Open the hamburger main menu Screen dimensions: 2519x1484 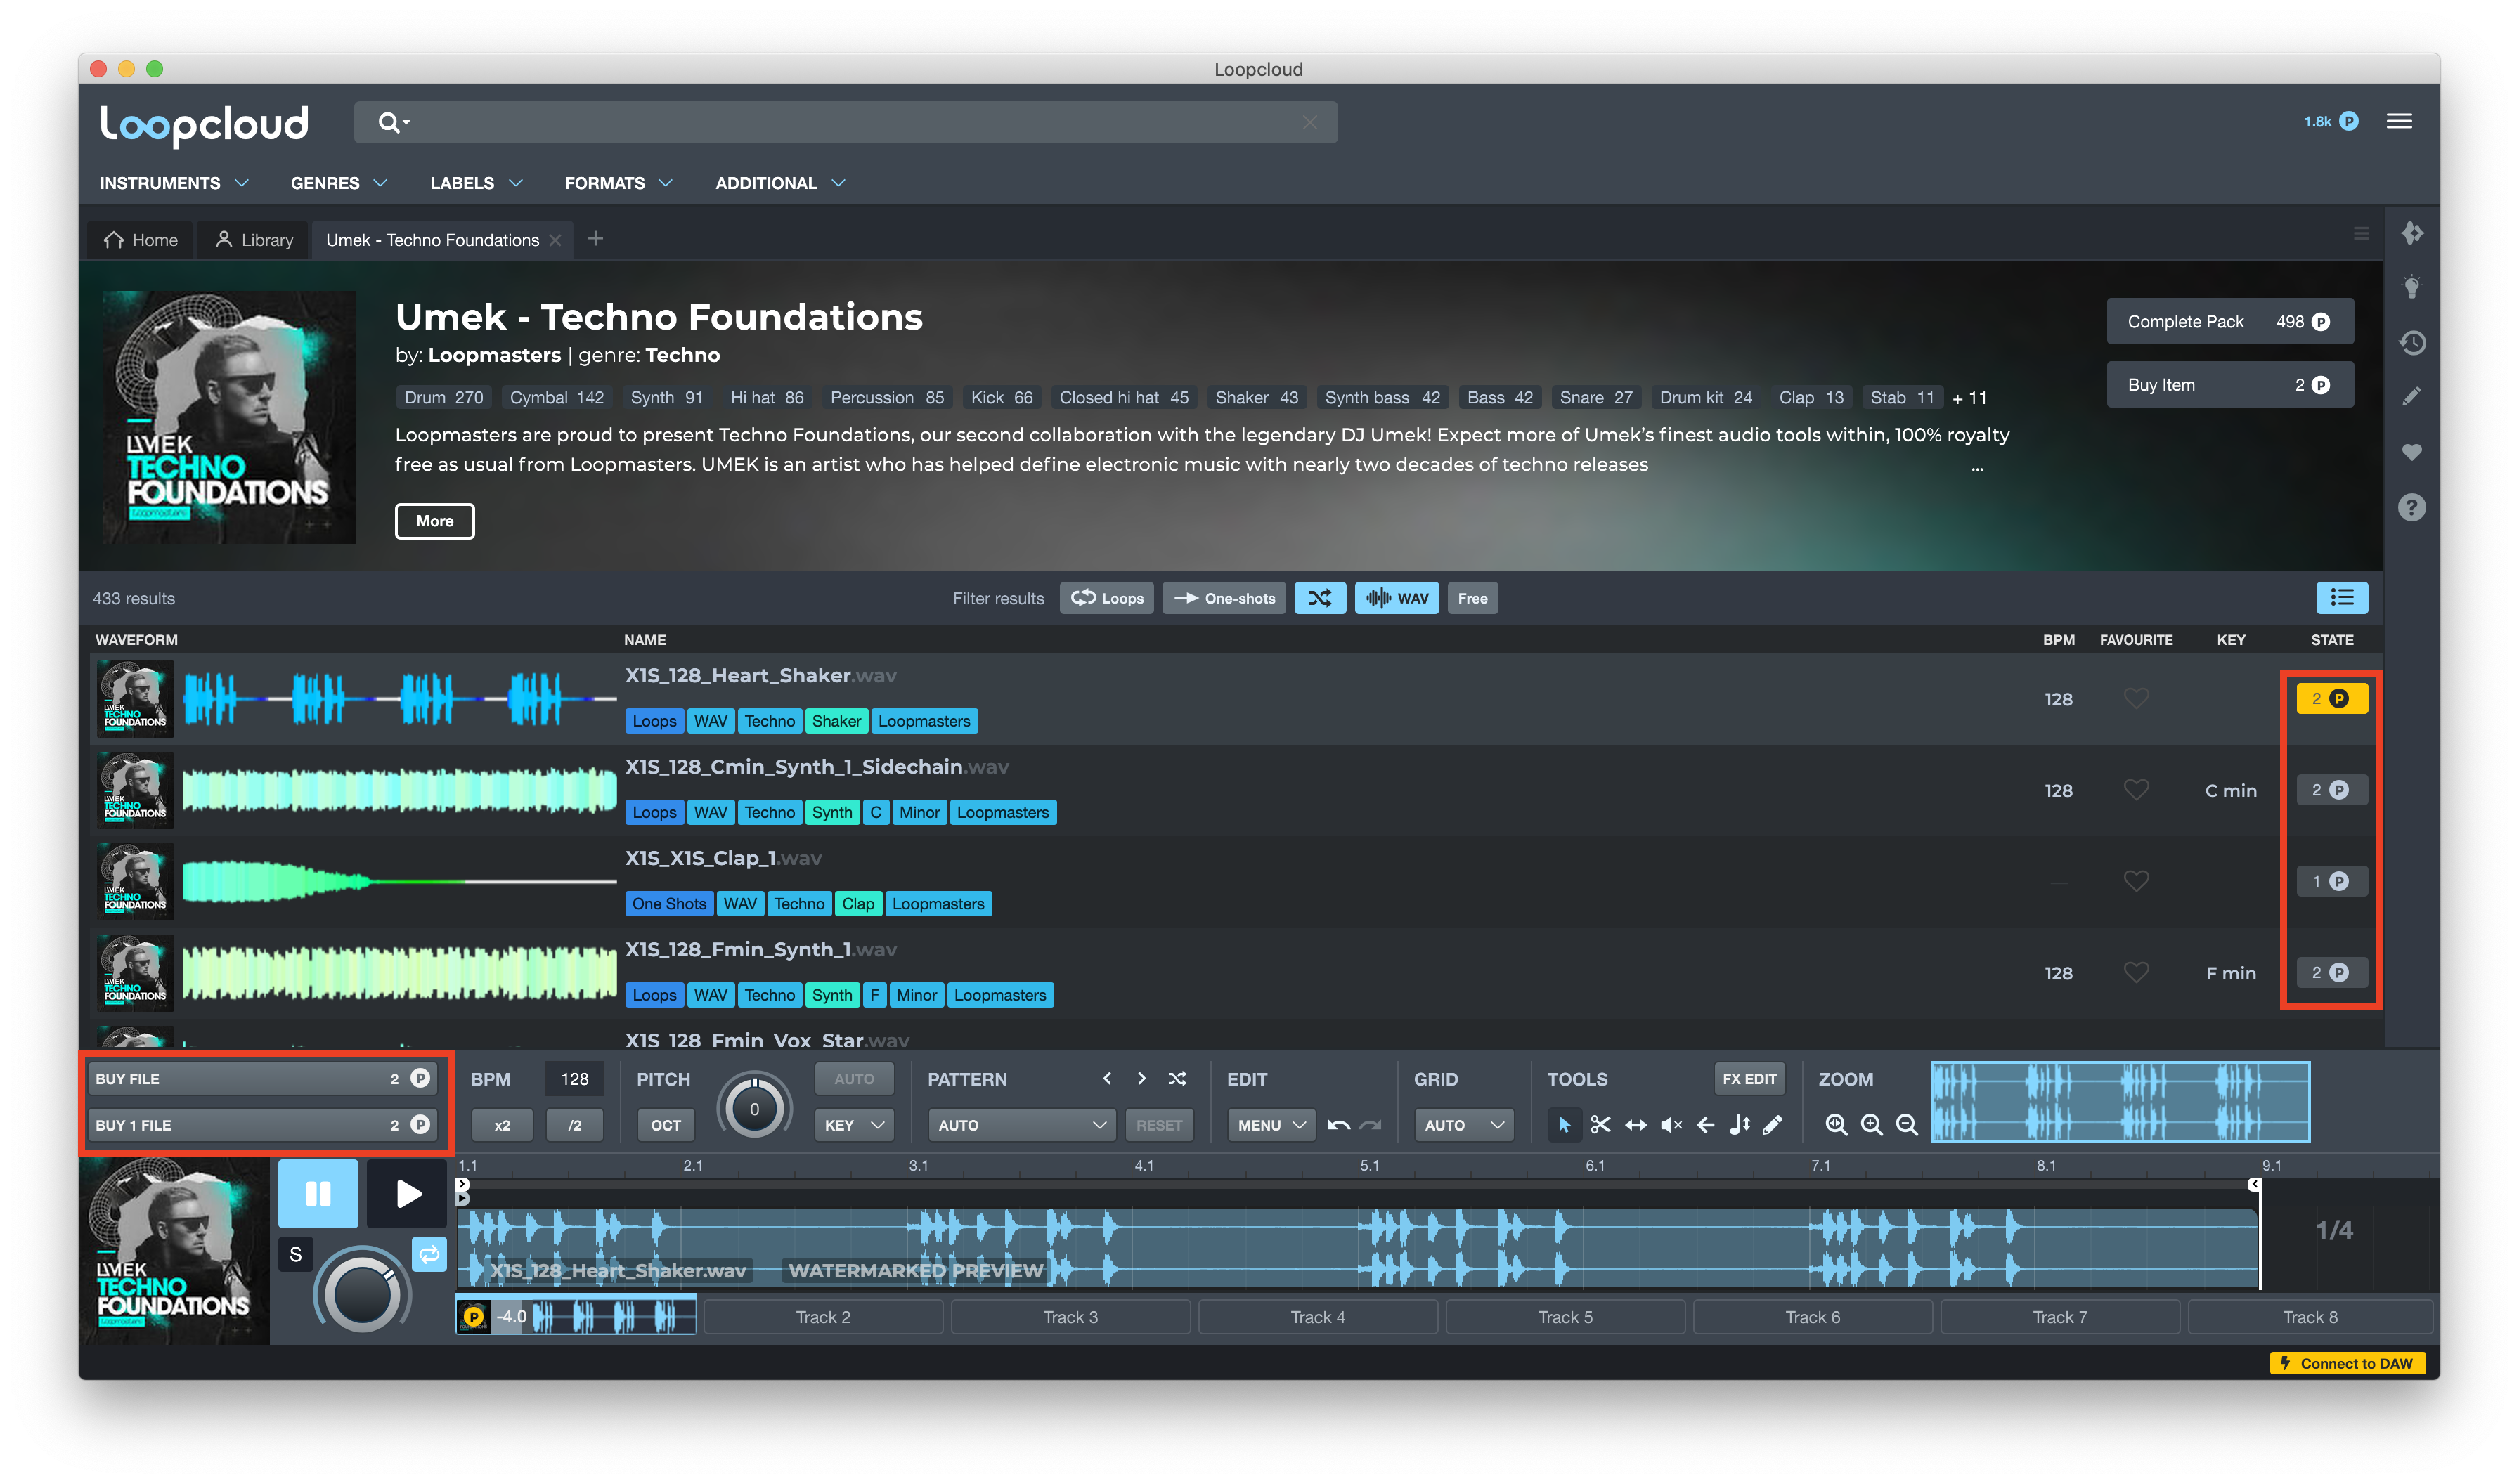[x=2398, y=121]
